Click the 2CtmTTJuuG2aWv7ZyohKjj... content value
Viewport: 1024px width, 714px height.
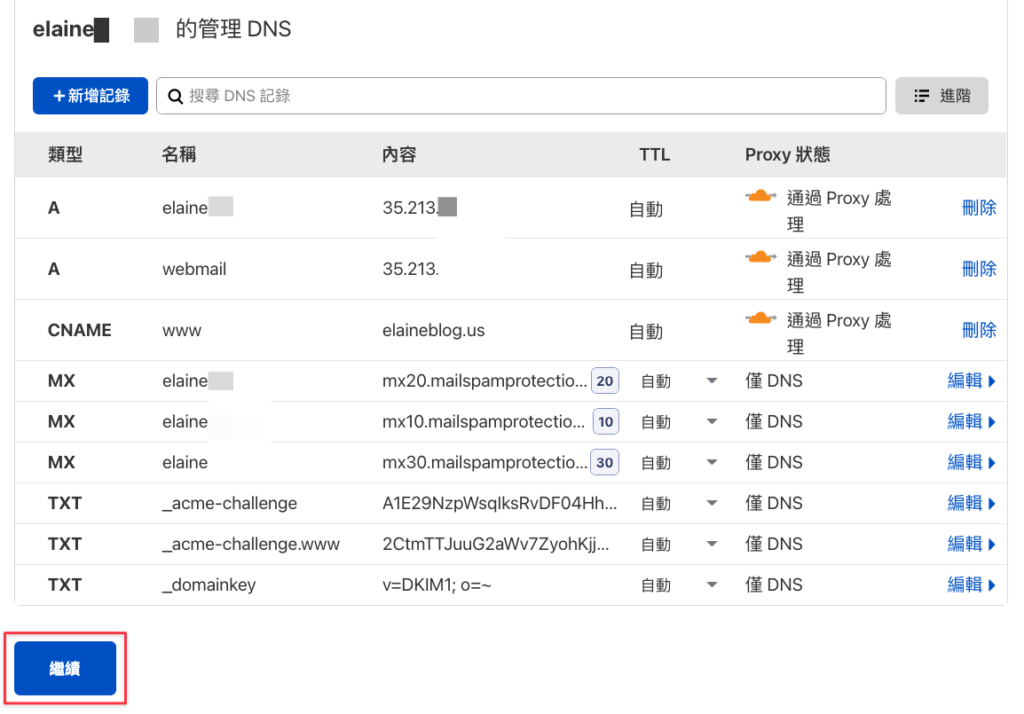pyautogui.click(x=496, y=544)
